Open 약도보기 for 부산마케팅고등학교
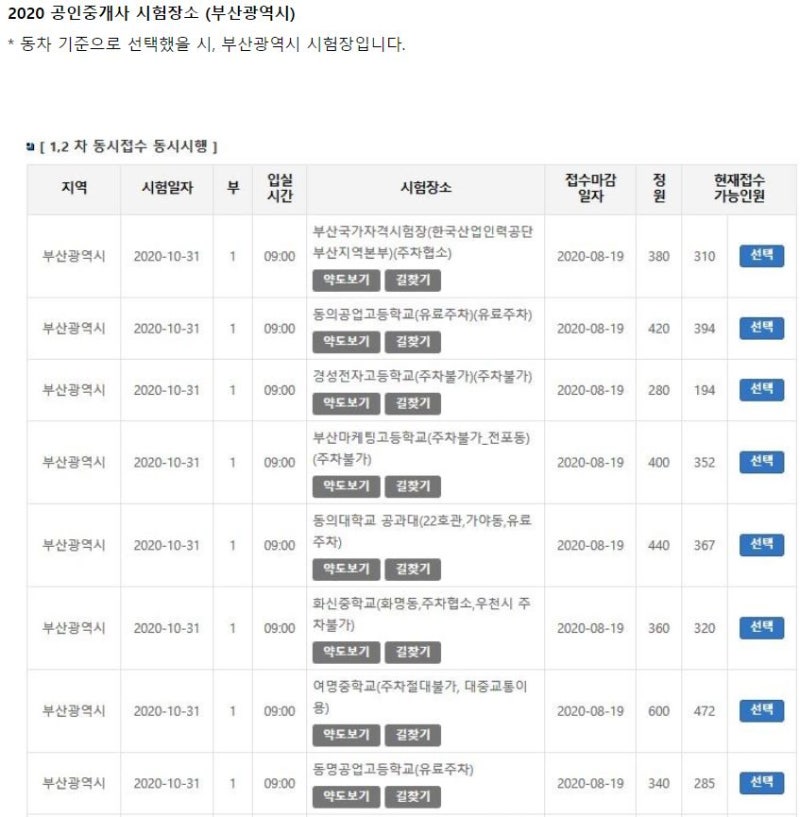Image resolution: width=800 pixels, height=817 pixels. 346,487
